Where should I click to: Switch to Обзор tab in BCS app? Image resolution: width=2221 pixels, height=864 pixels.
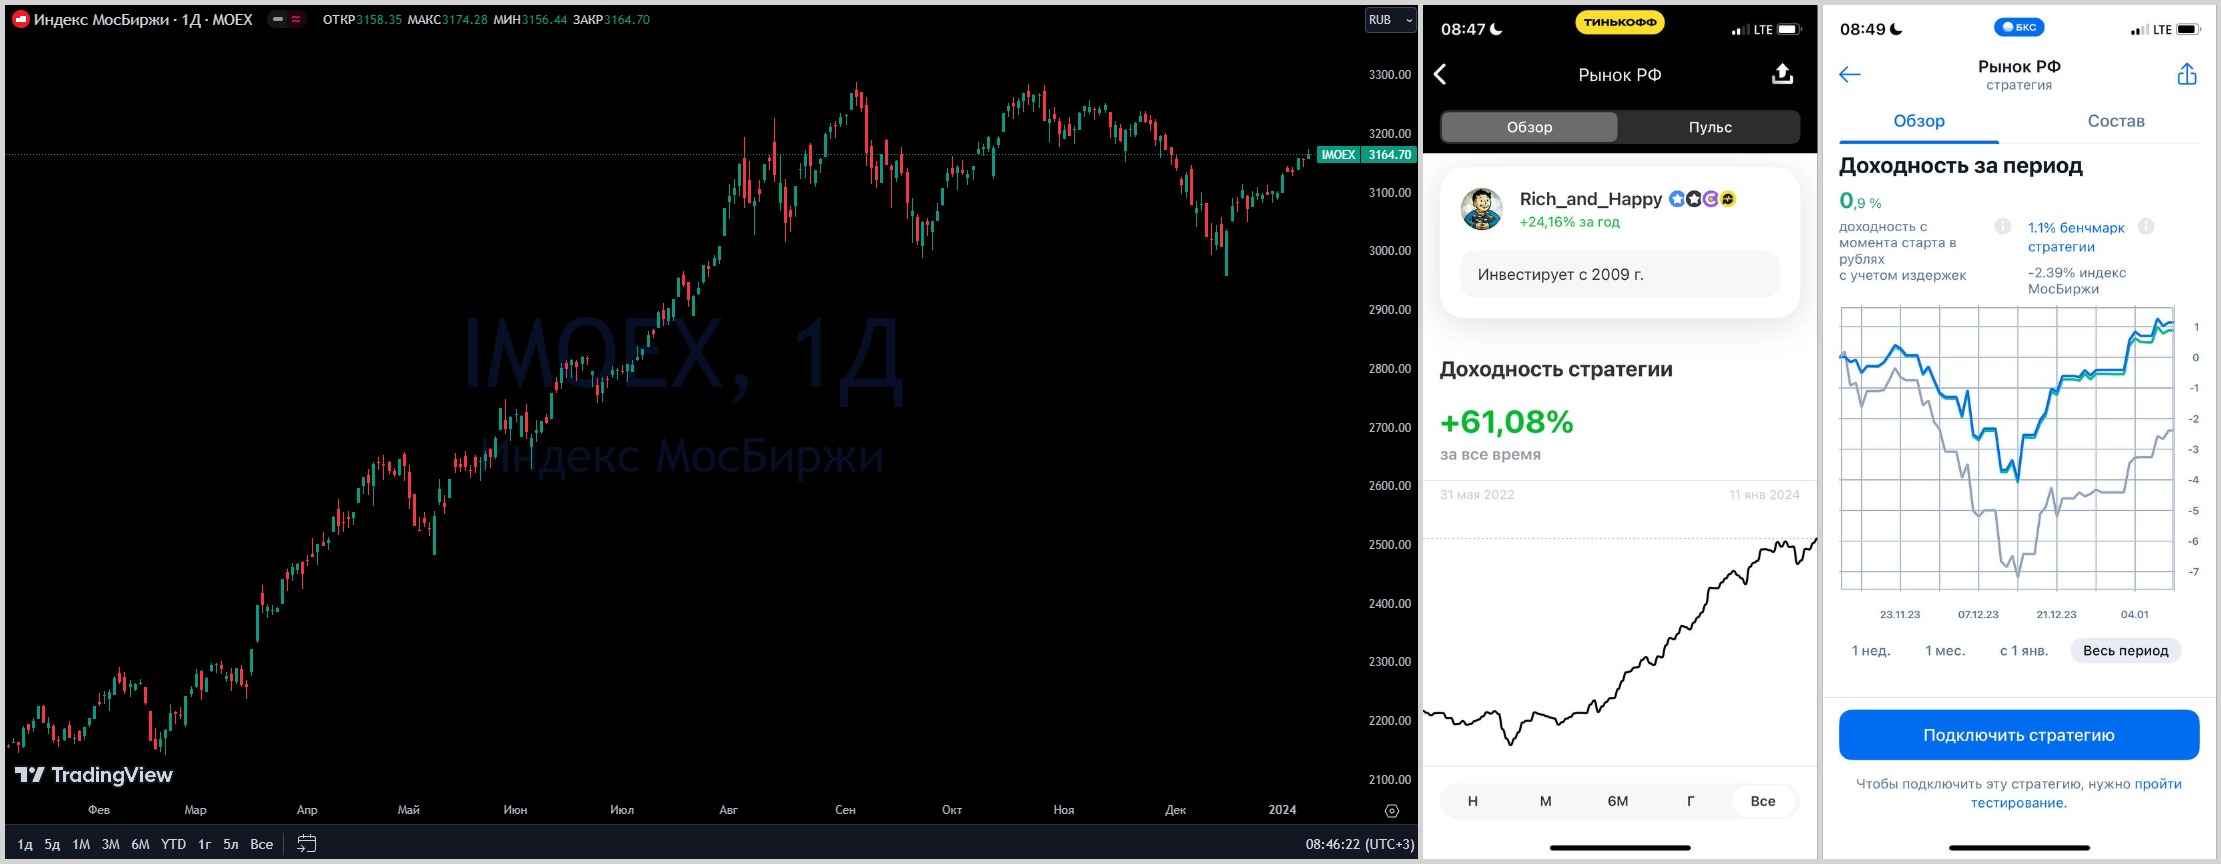(x=1919, y=121)
